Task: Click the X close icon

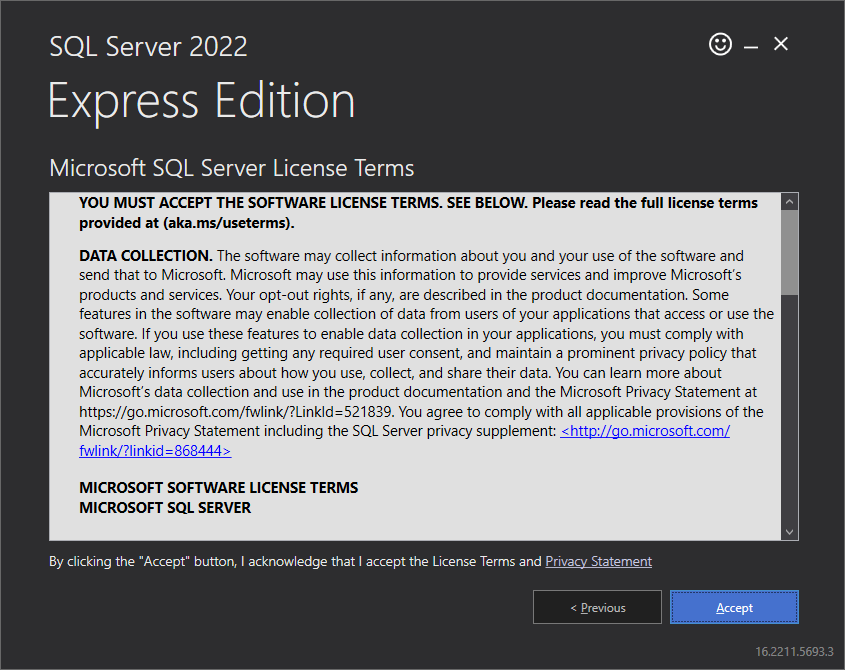Action: (781, 44)
